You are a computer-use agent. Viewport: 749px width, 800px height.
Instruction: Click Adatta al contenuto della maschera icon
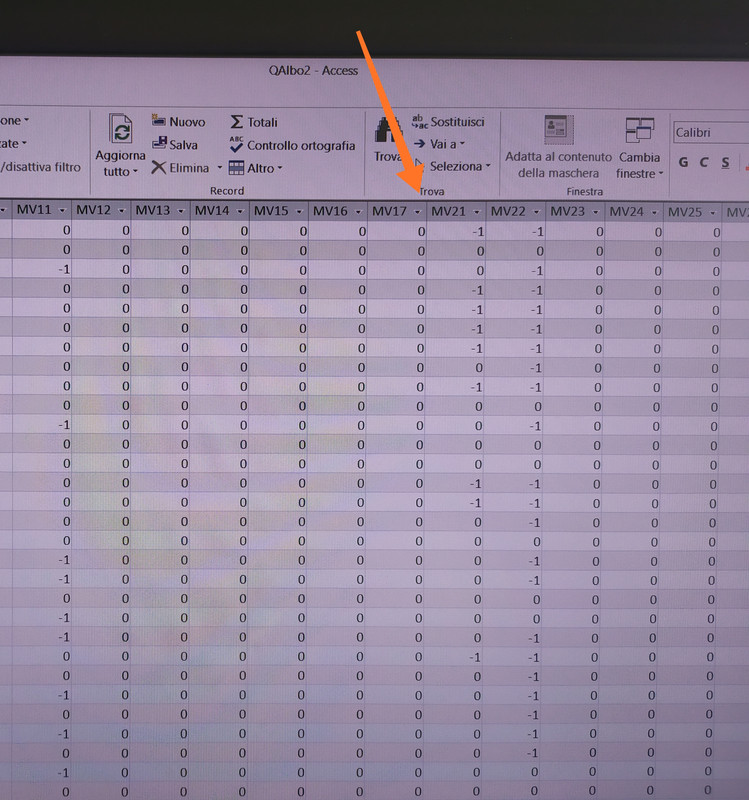559,130
